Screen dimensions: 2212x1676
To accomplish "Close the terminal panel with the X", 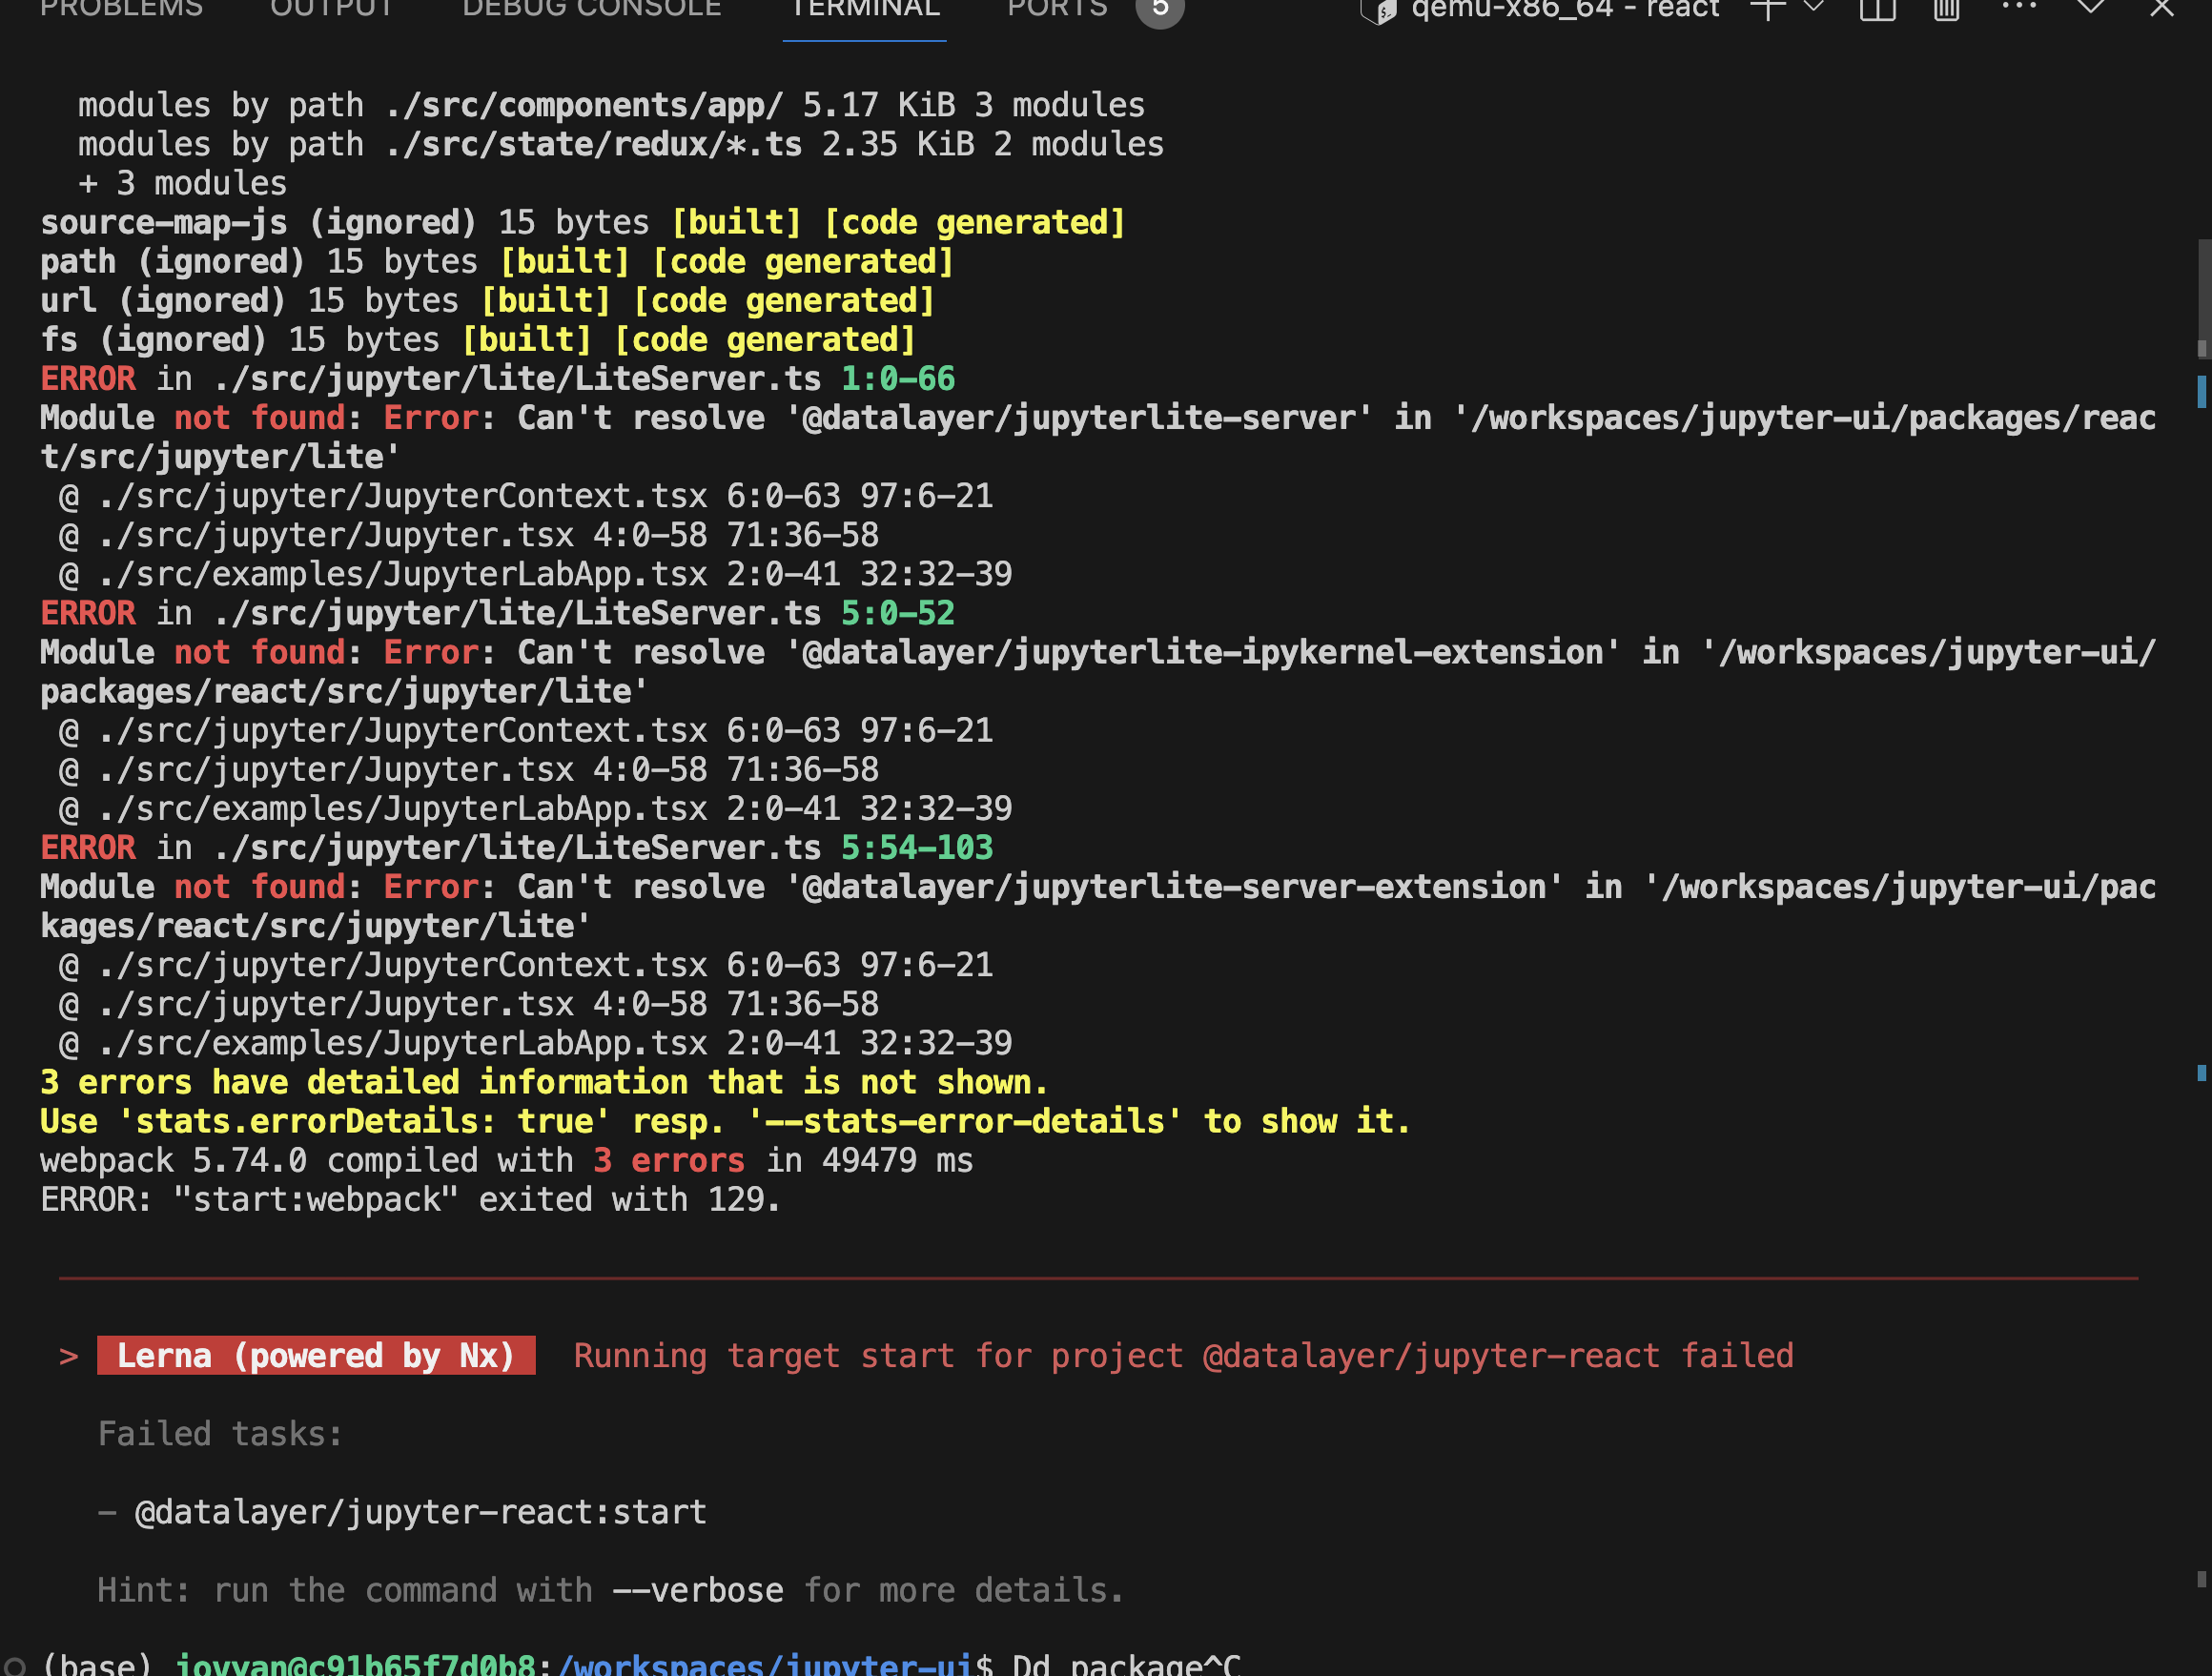I will 2161,10.
